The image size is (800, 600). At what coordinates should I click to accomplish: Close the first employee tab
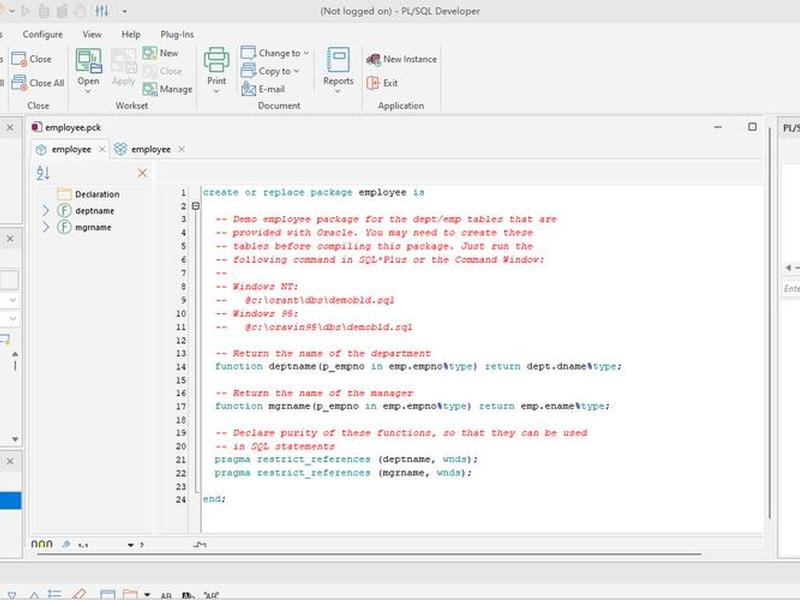coord(102,149)
